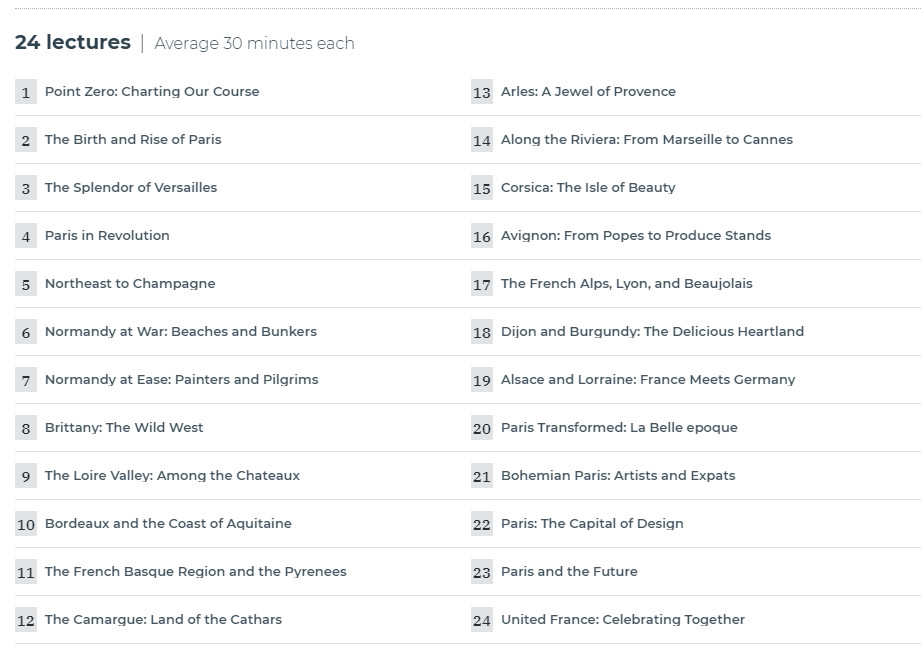Open 'The French Basque Region and the Pyrenees'
The width and height of the screenshot is (921, 652).
tap(196, 572)
